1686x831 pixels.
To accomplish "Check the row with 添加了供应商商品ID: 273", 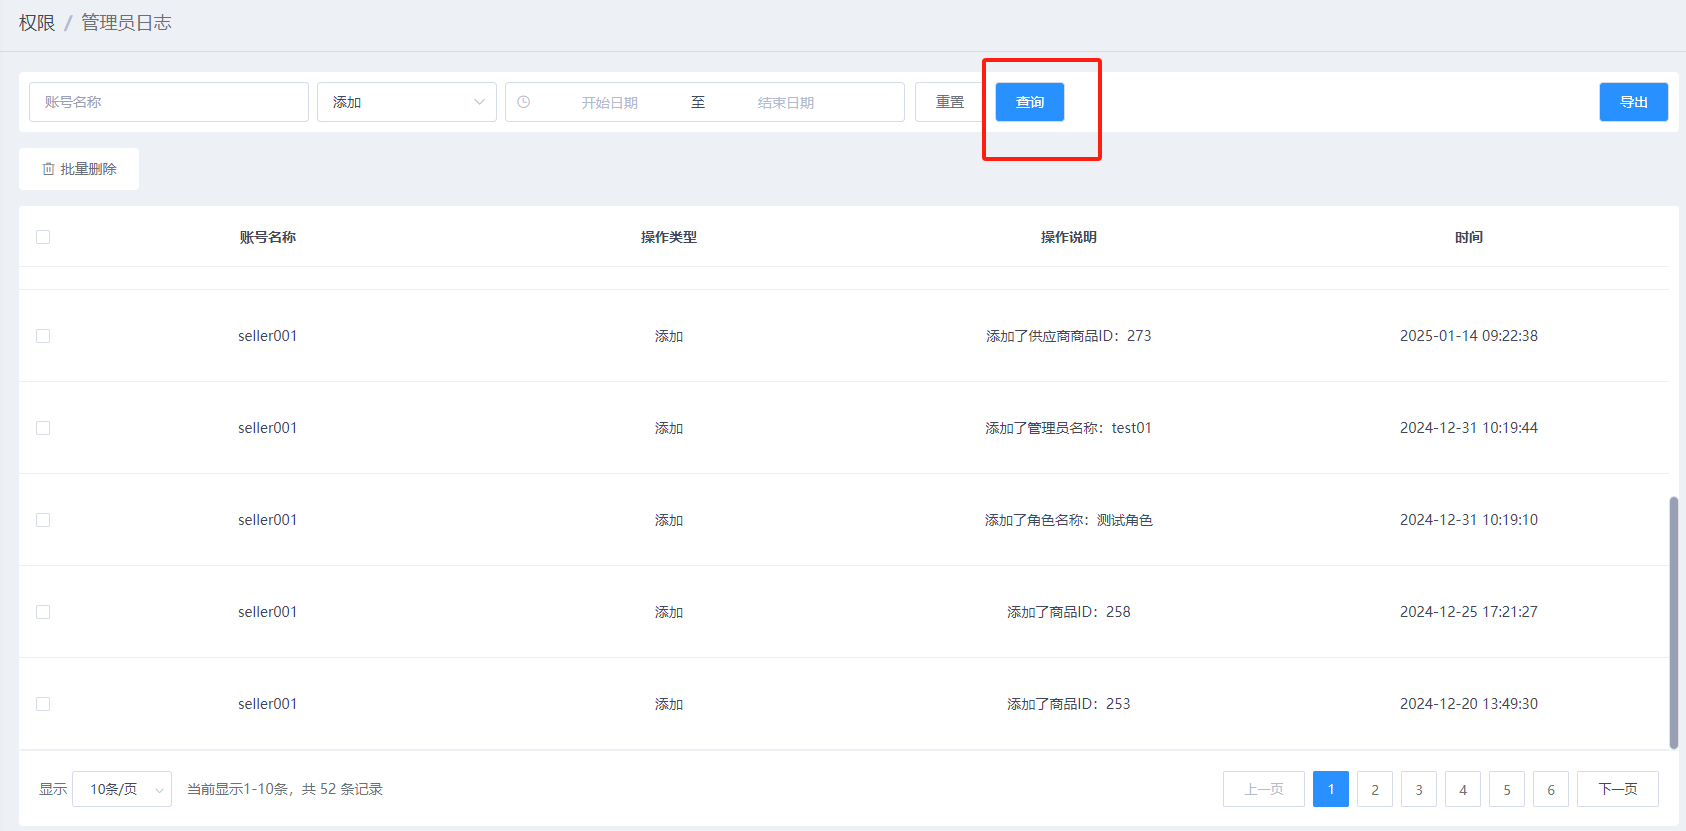I will coord(43,336).
